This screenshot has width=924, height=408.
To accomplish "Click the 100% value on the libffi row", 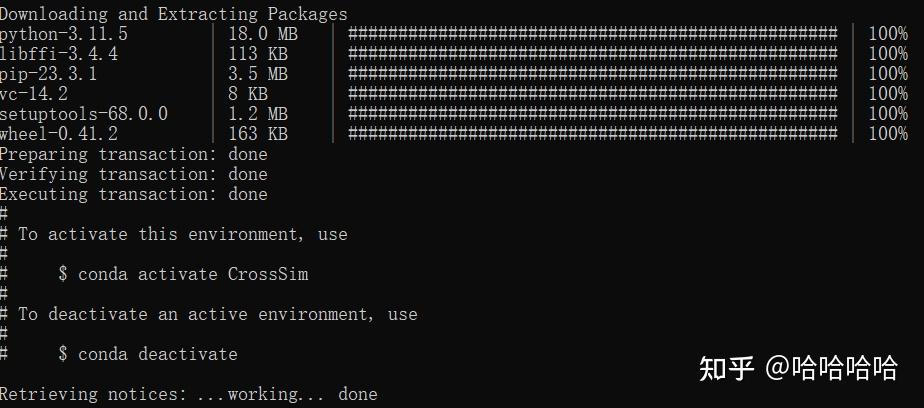I will click(888, 54).
